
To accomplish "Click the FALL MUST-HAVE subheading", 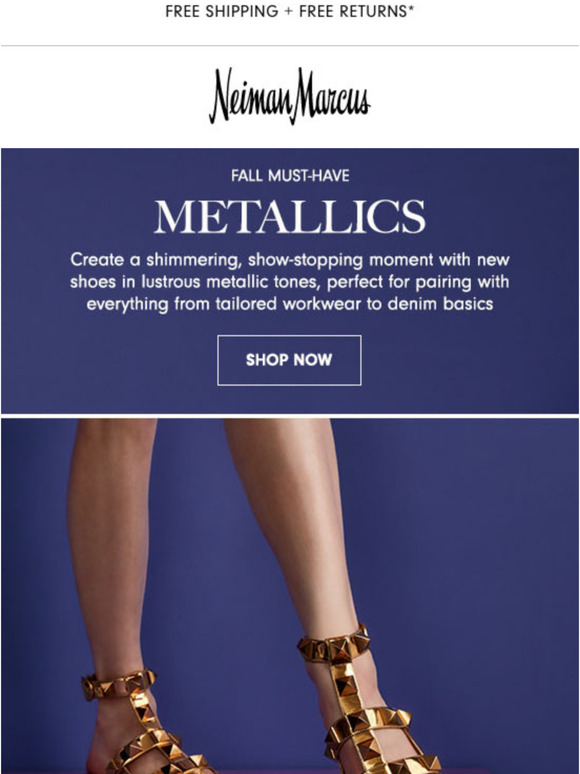I will tap(290, 176).
